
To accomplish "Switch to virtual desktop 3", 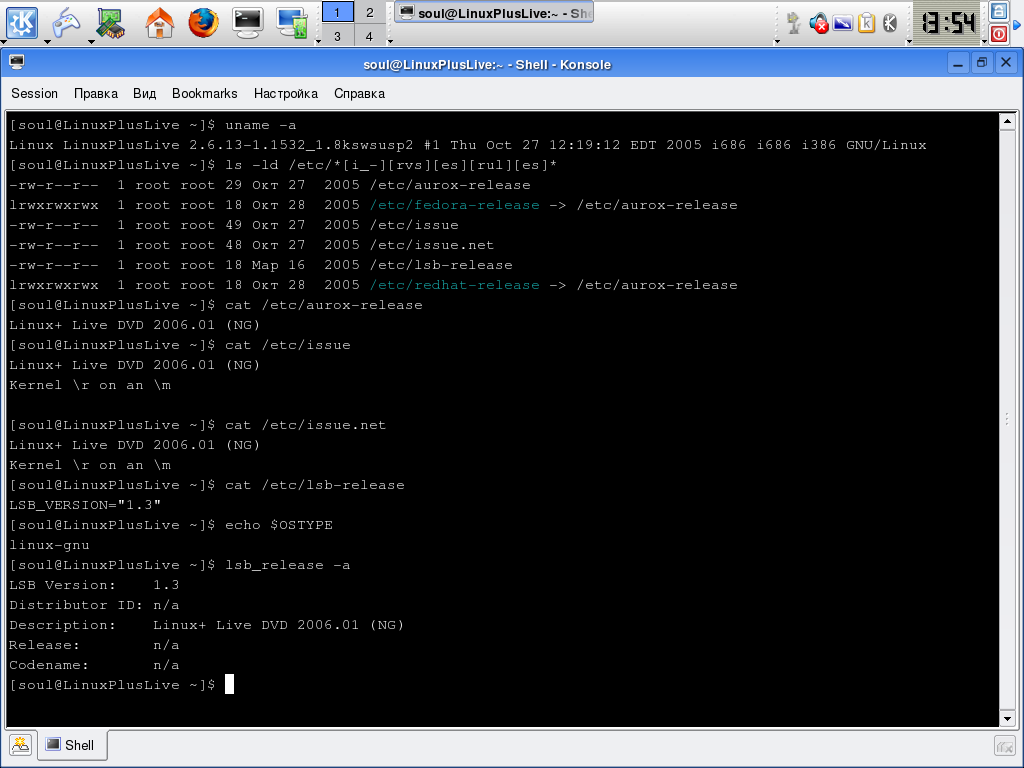I will (338, 35).
